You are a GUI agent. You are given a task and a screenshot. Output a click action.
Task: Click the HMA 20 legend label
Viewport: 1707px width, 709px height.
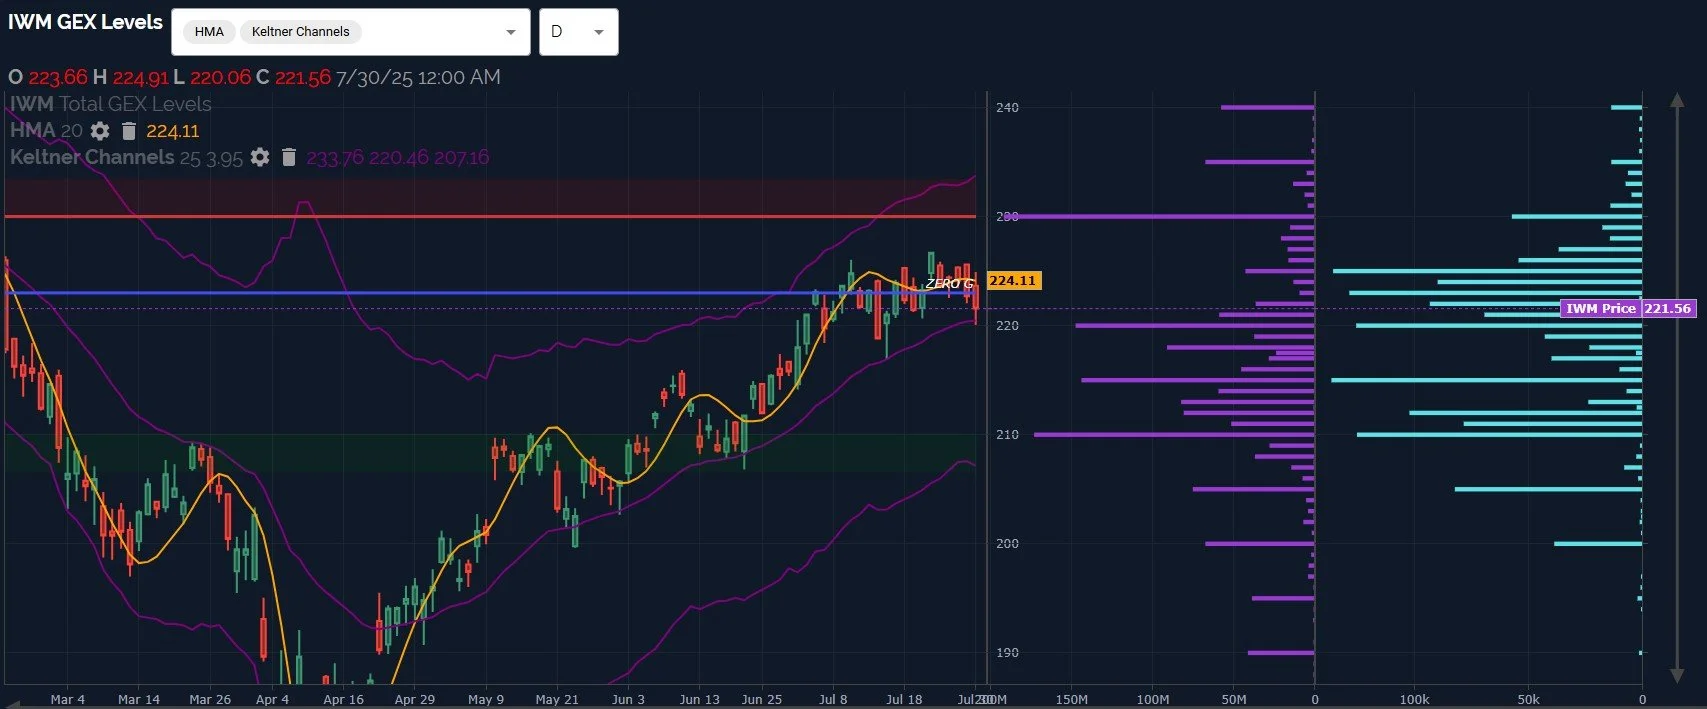point(46,131)
